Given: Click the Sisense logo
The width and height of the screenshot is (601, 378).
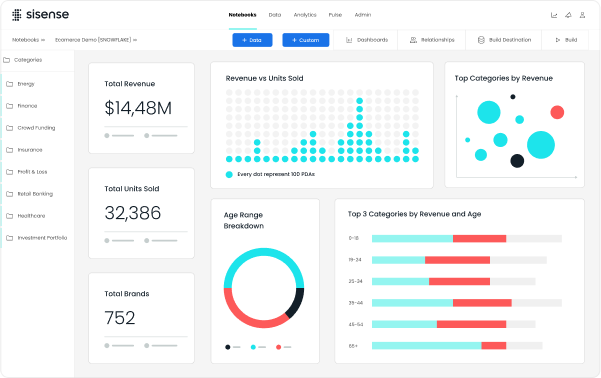Looking at the screenshot, I should coord(41,15).
